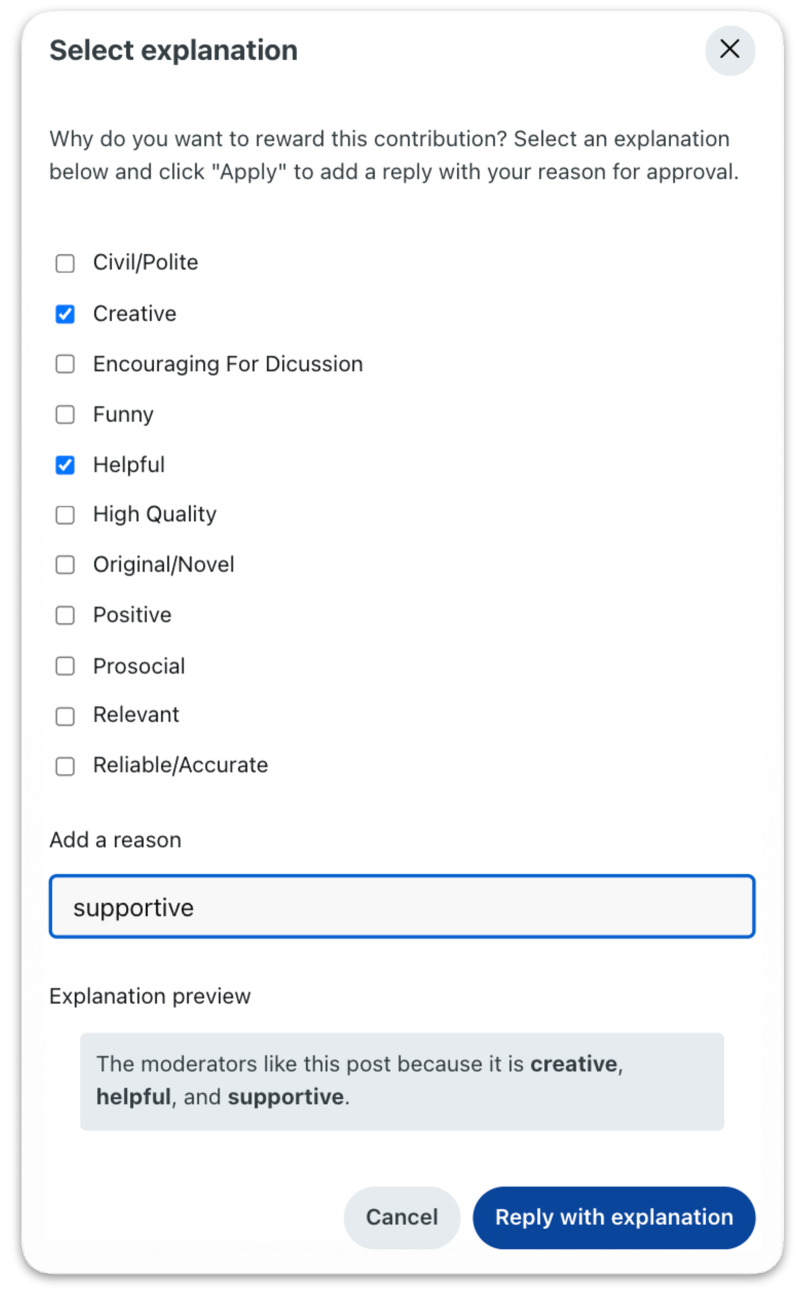Check the Original/Novel option

pyautogui.click(x=65, y=565)
